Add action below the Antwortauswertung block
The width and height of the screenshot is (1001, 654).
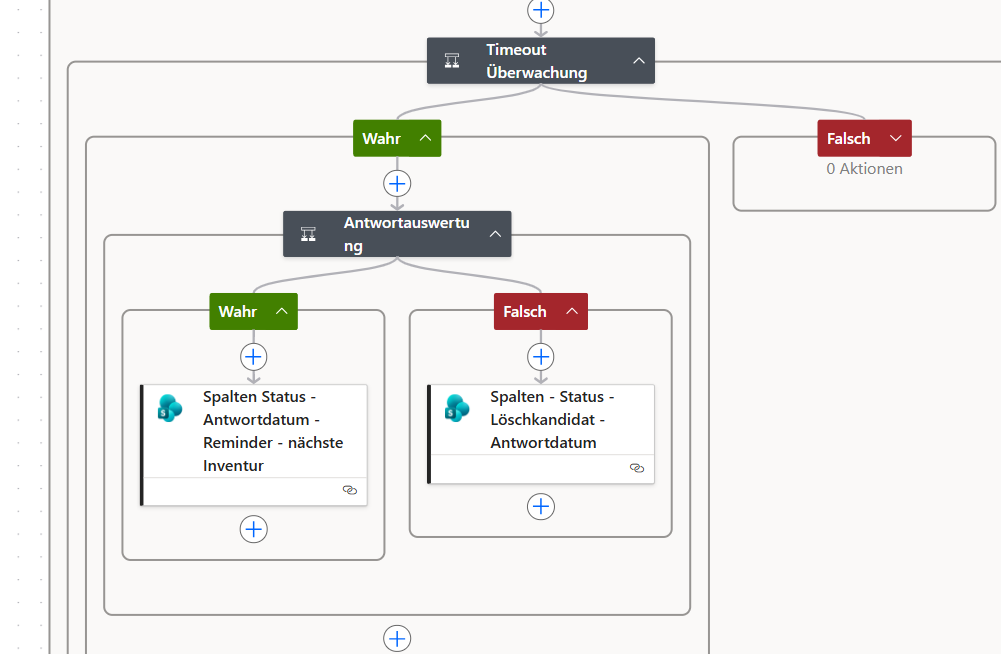click(397, 639)
